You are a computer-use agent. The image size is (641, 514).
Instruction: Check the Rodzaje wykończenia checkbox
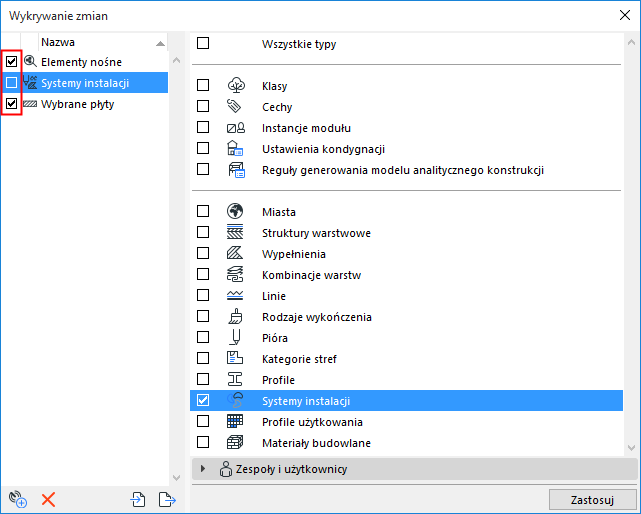point(203,316)
